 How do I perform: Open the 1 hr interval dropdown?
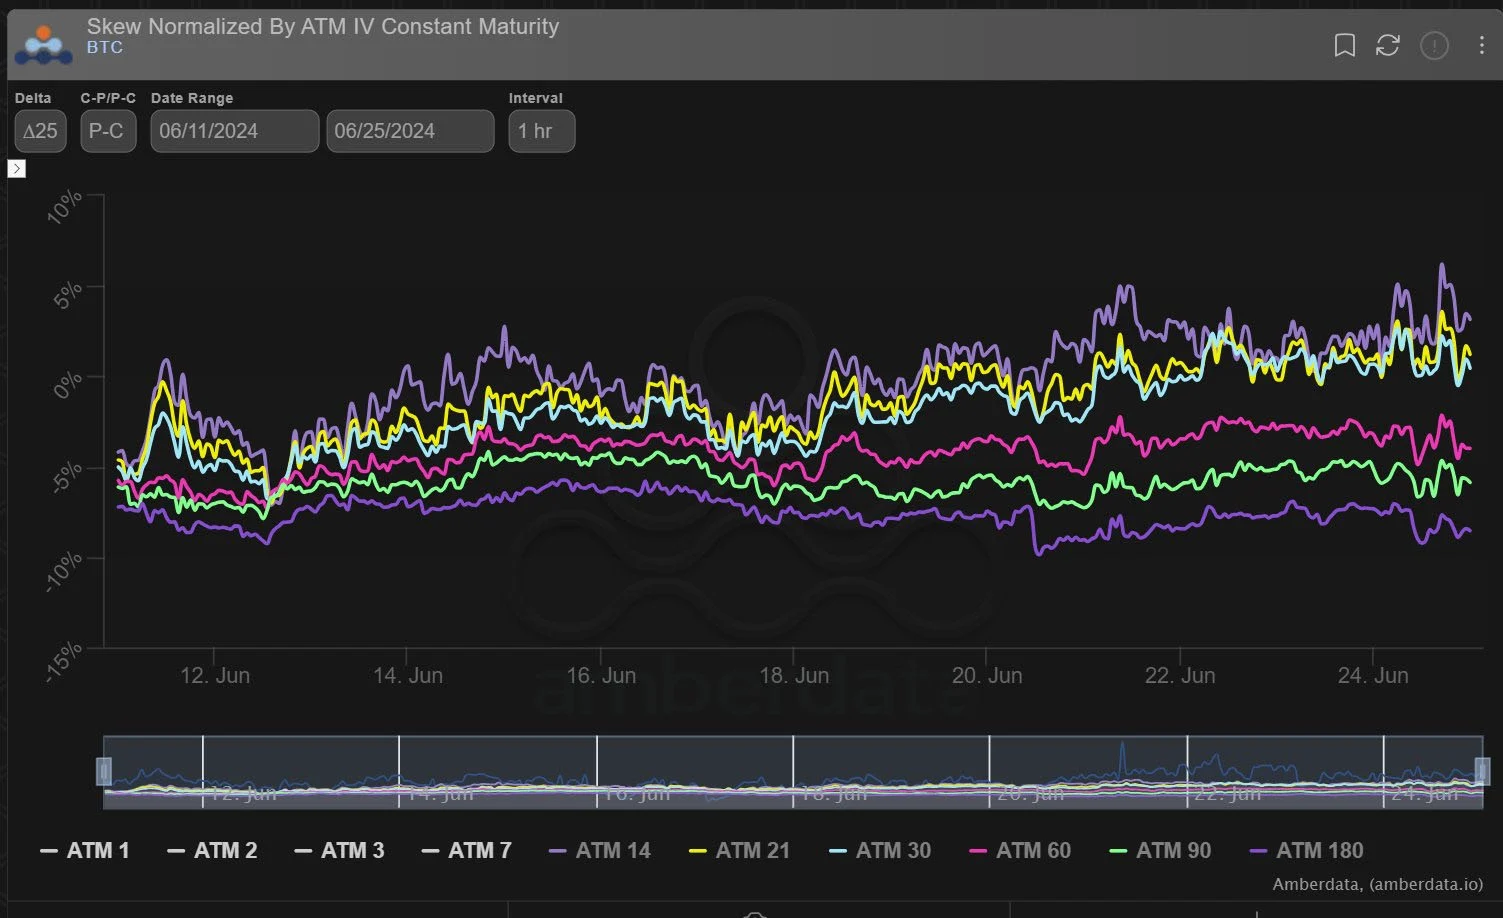[x=541, y=131]
